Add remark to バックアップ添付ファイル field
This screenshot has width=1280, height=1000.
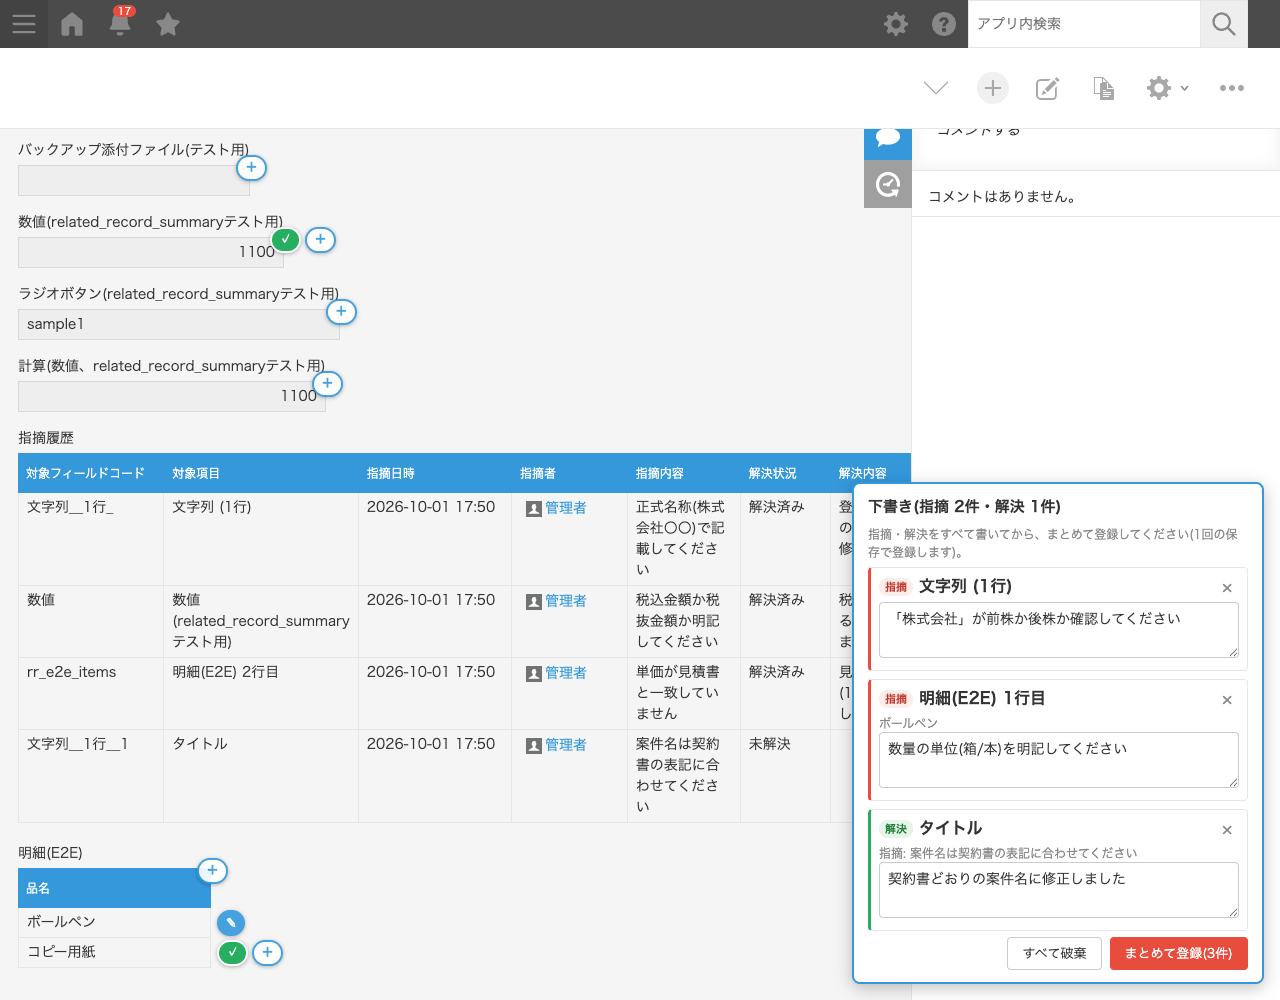251,168
